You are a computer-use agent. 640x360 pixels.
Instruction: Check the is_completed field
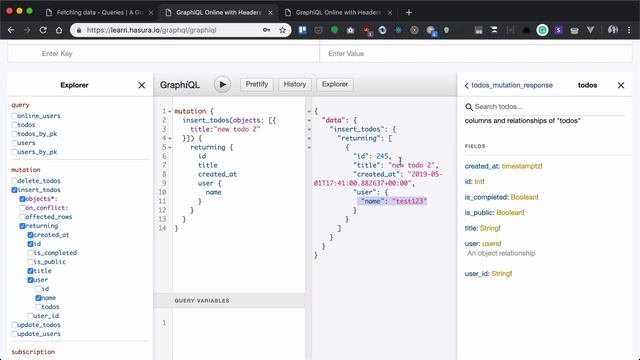click(30, 253)
